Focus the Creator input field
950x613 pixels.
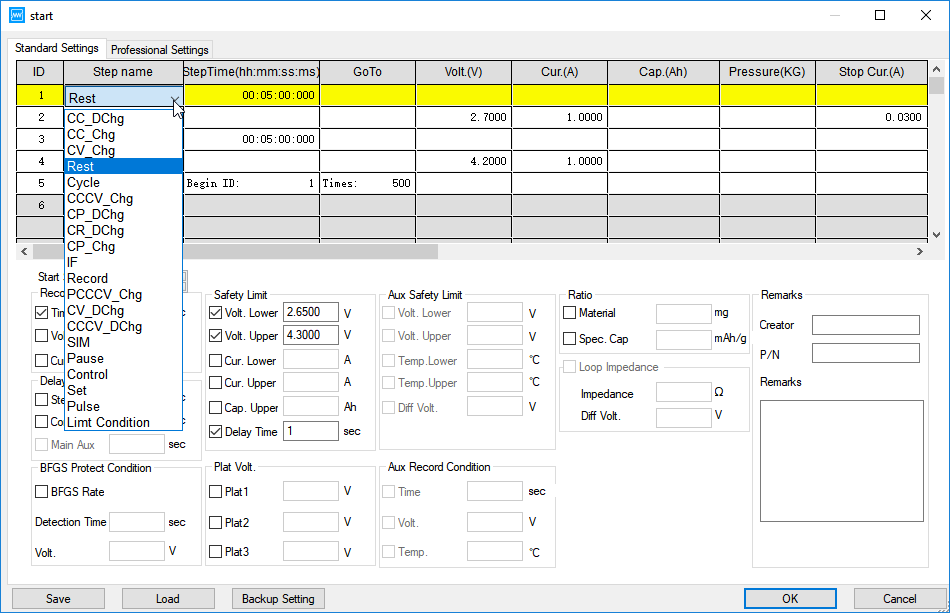(866, 325)
